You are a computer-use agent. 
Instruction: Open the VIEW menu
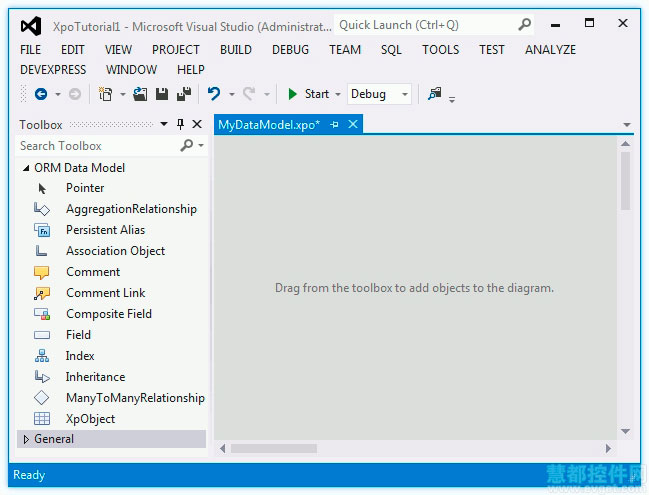118,50
